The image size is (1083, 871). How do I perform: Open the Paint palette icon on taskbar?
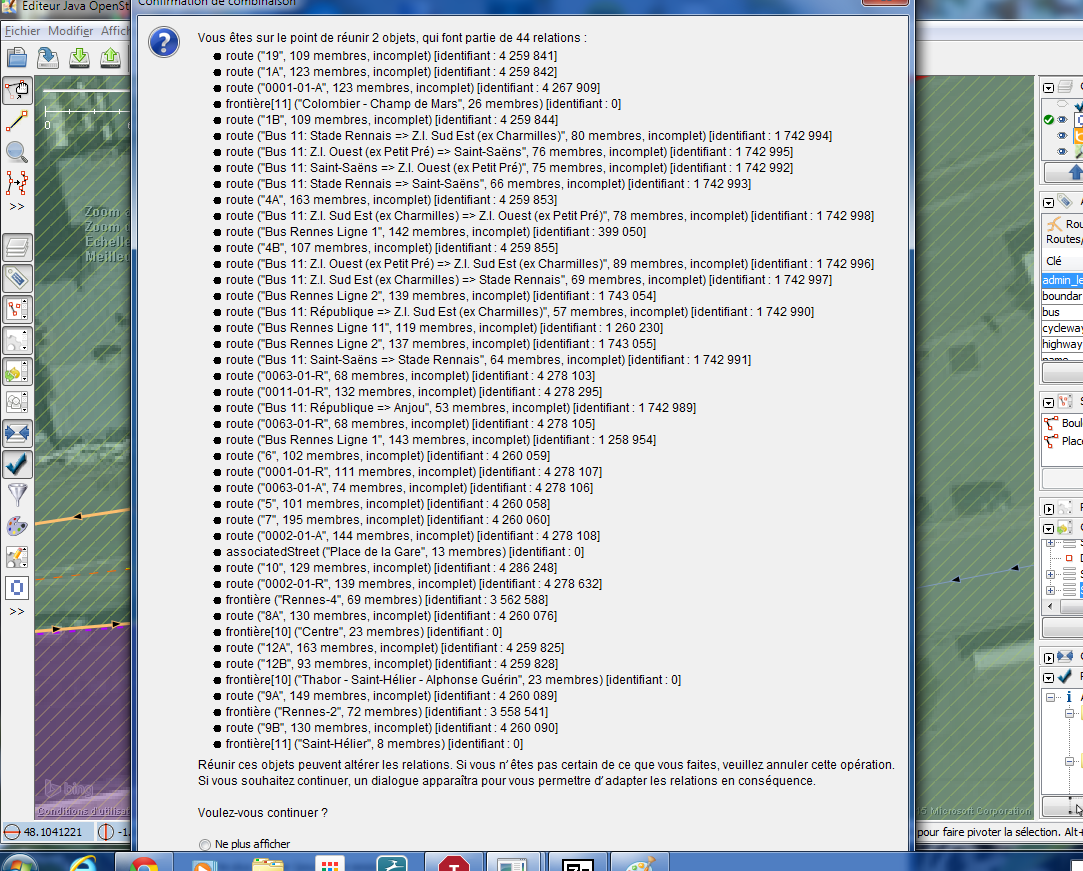point(640,863)
